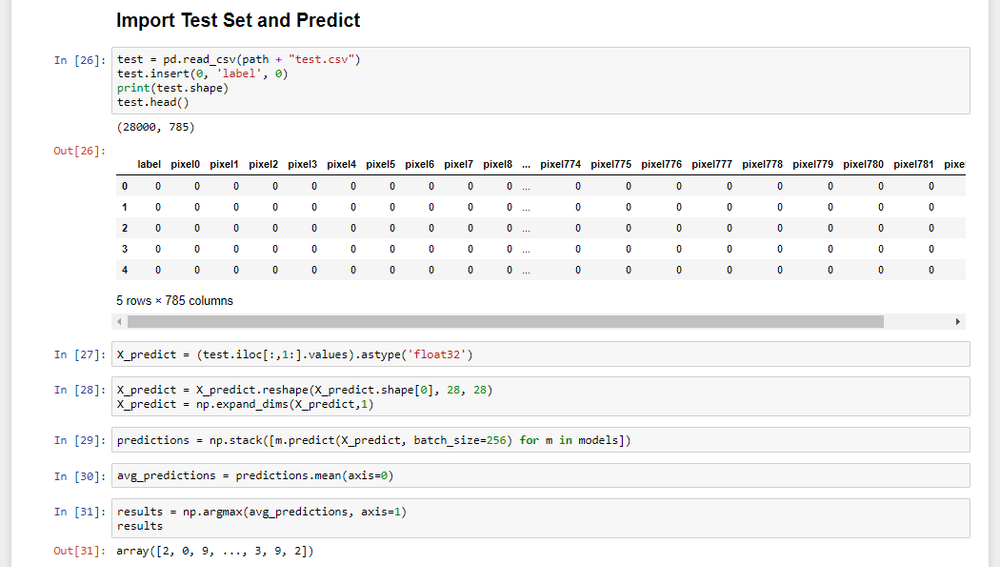Click the In [29] cell prompt
Viewport: 1000px width, 567px height.
(78, 440)
